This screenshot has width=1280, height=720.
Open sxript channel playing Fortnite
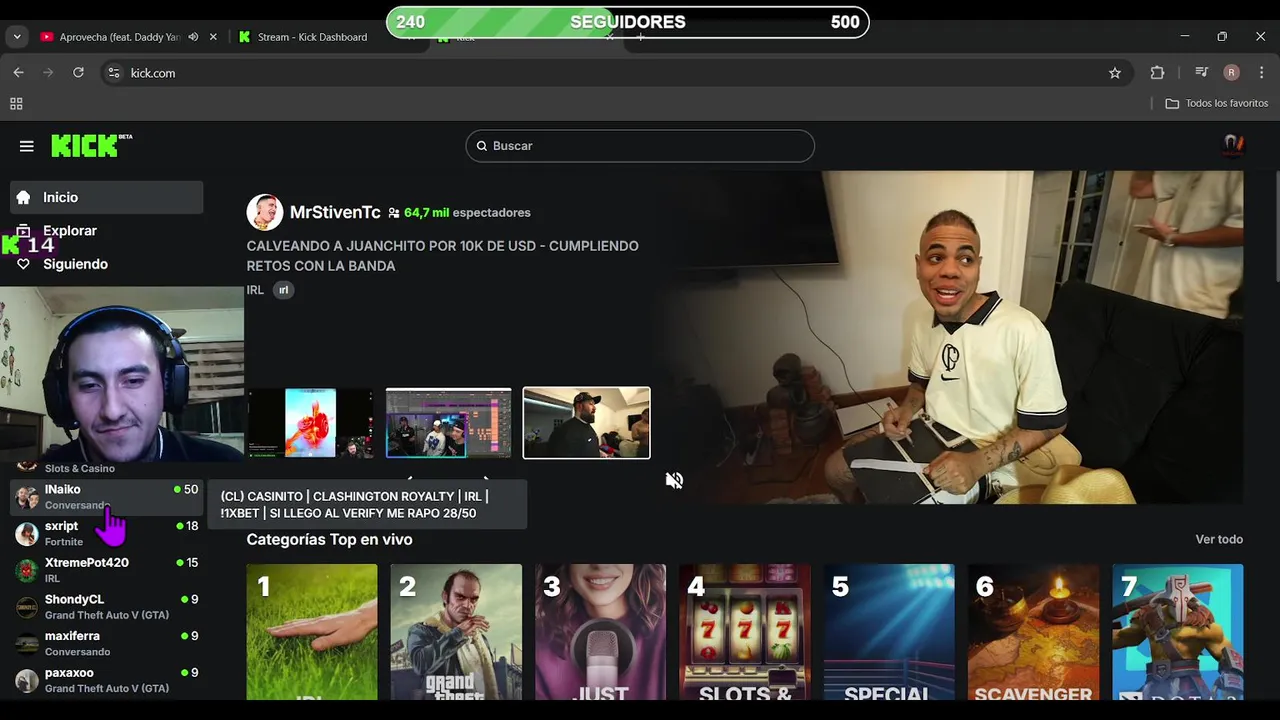click(105, 533)
